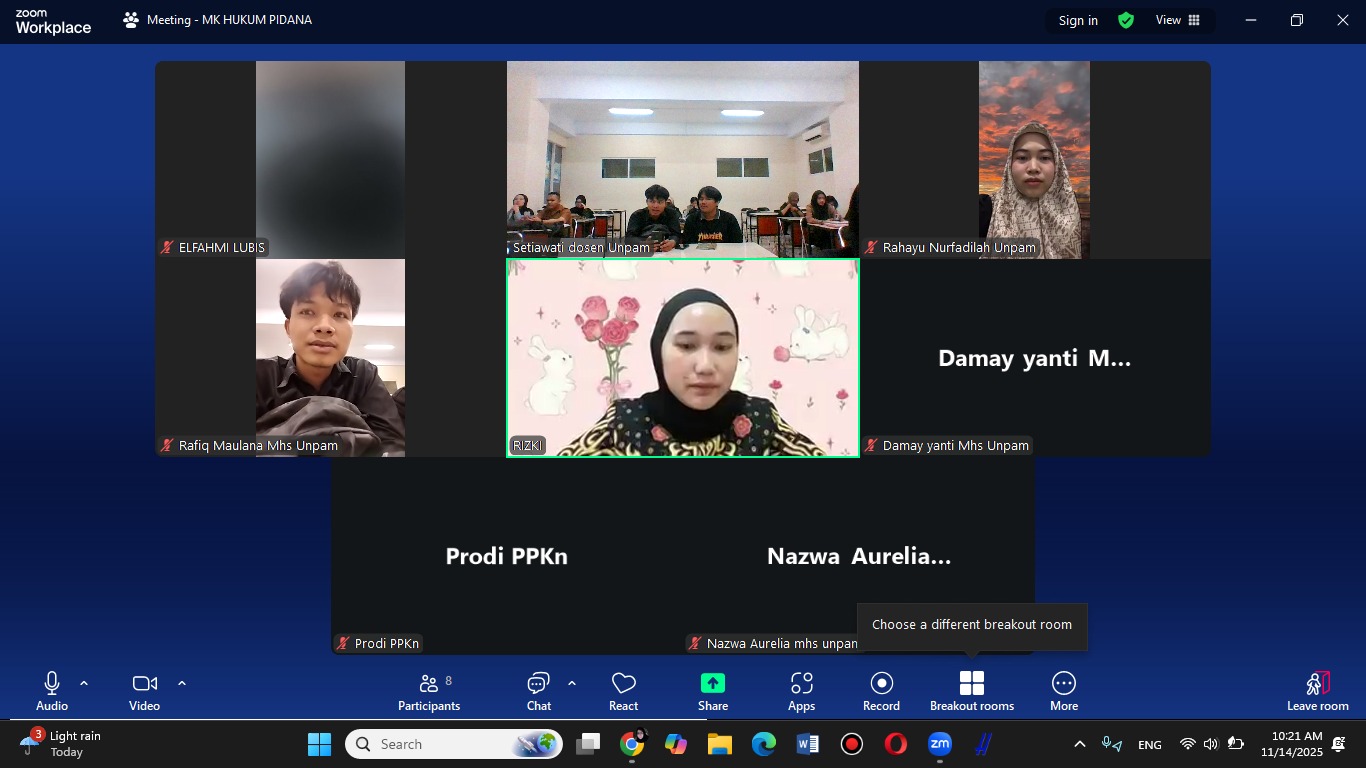Open the Participants panel
Image resolution: width=1366 pixels, height=768 pixels.
[429, 691]
